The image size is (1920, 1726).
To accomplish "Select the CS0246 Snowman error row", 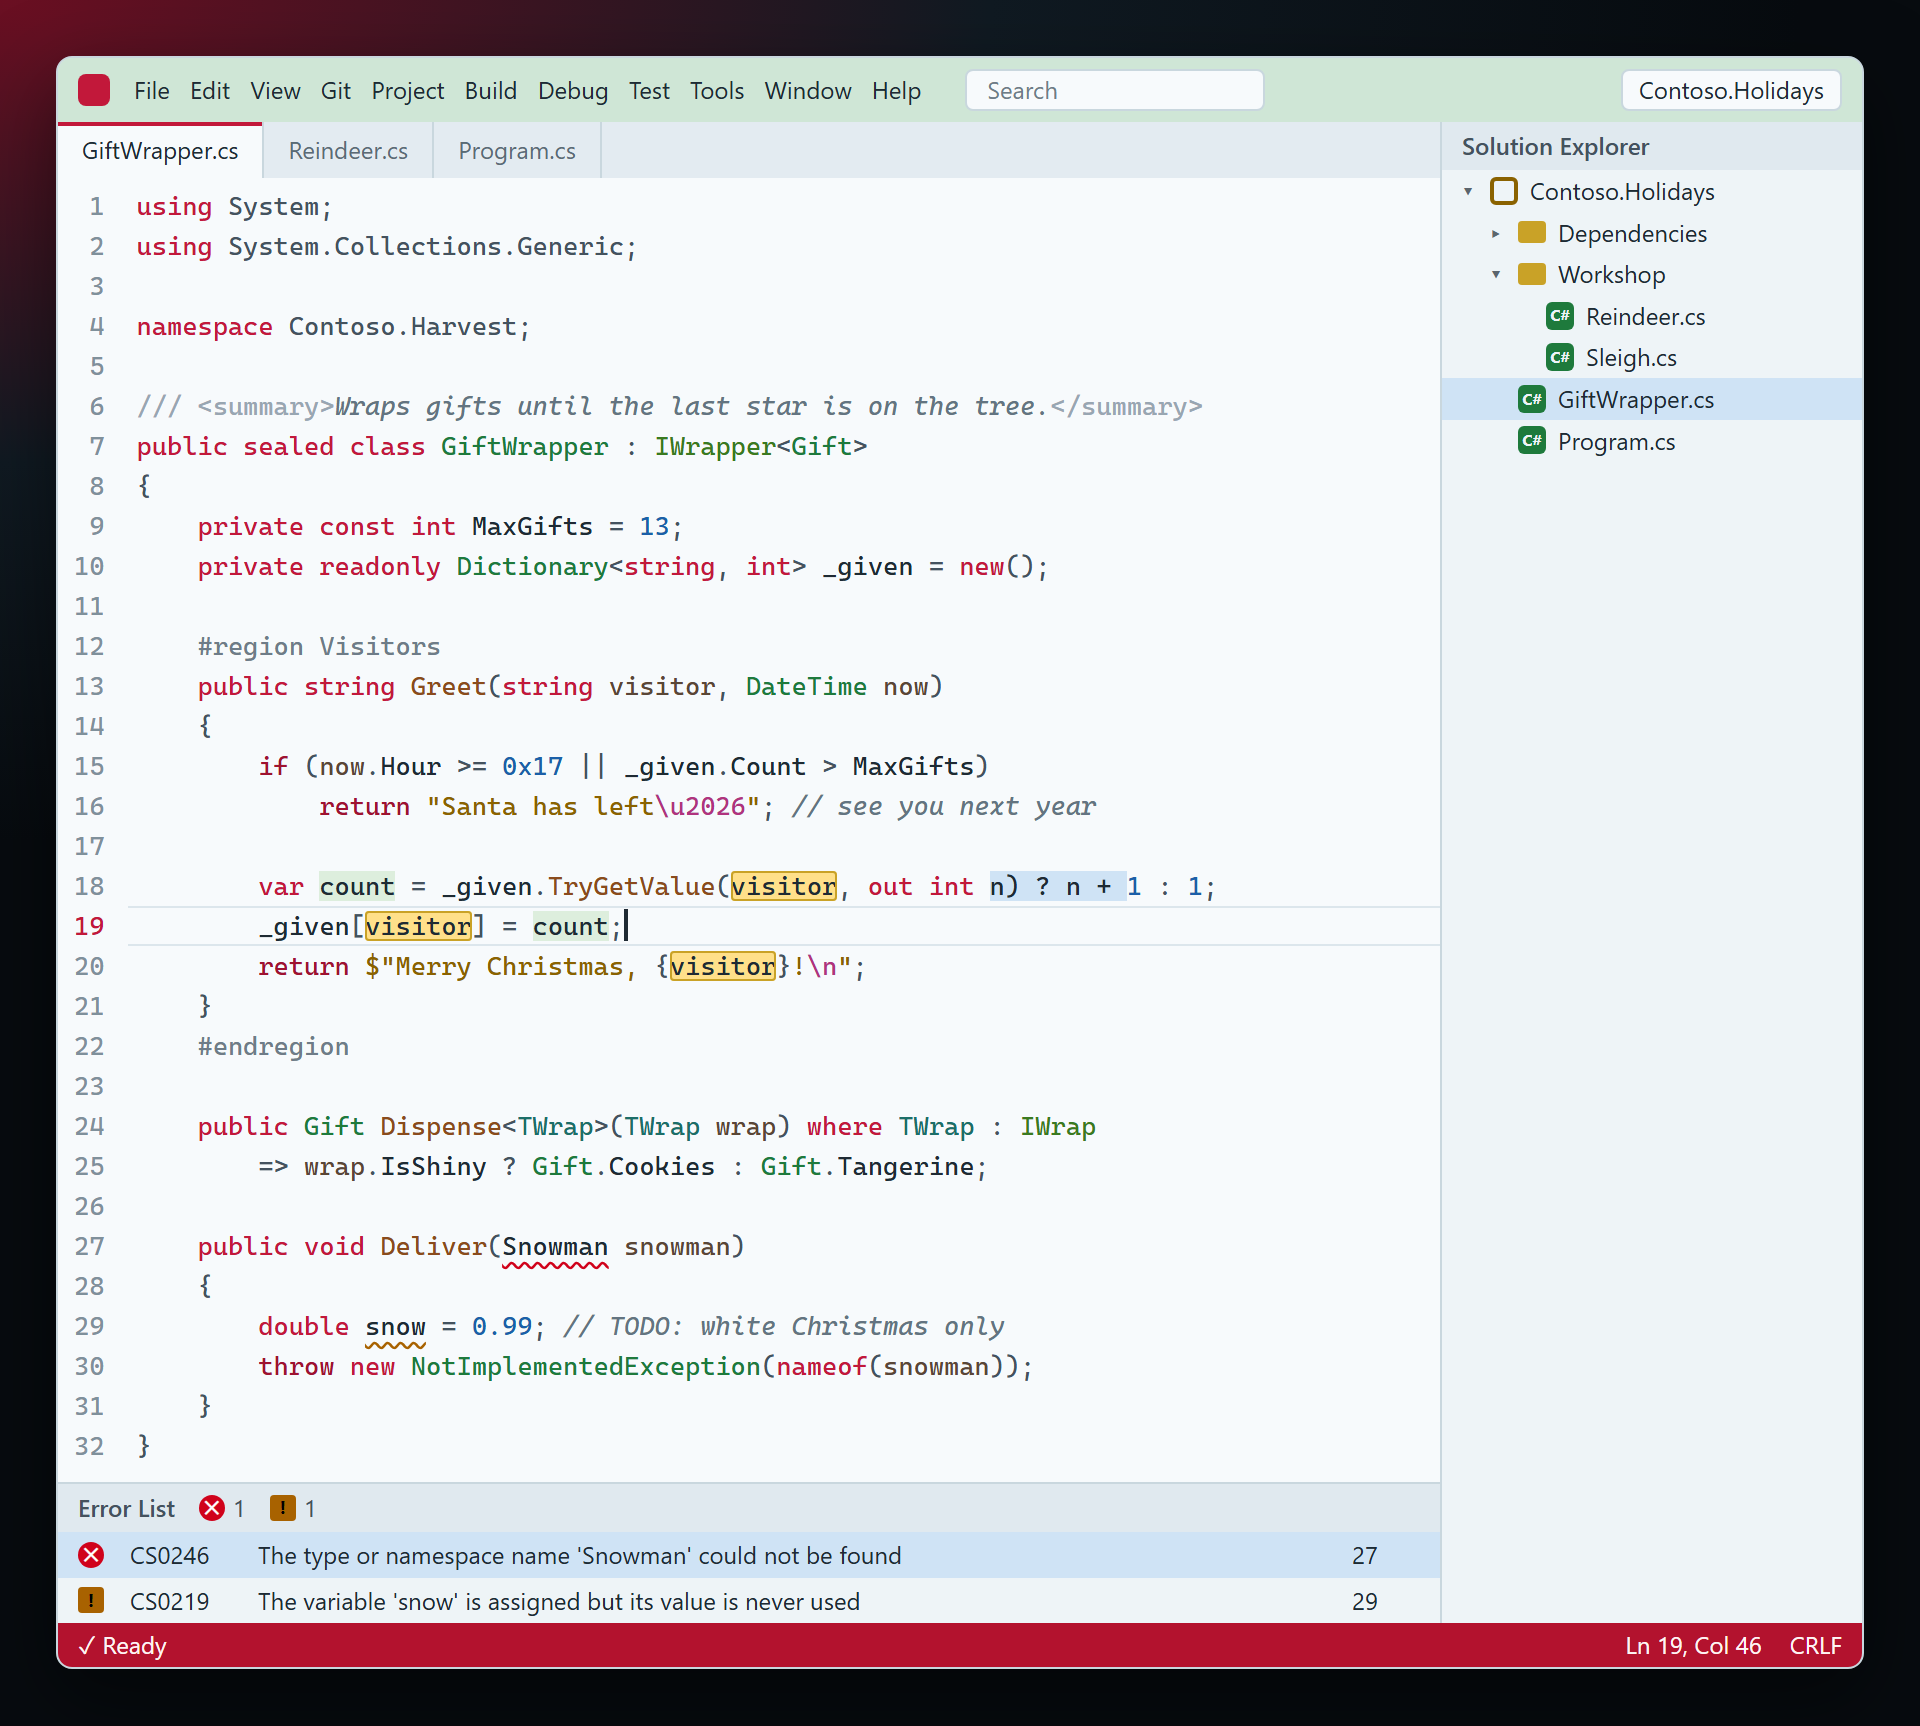I will (749, 1555).
